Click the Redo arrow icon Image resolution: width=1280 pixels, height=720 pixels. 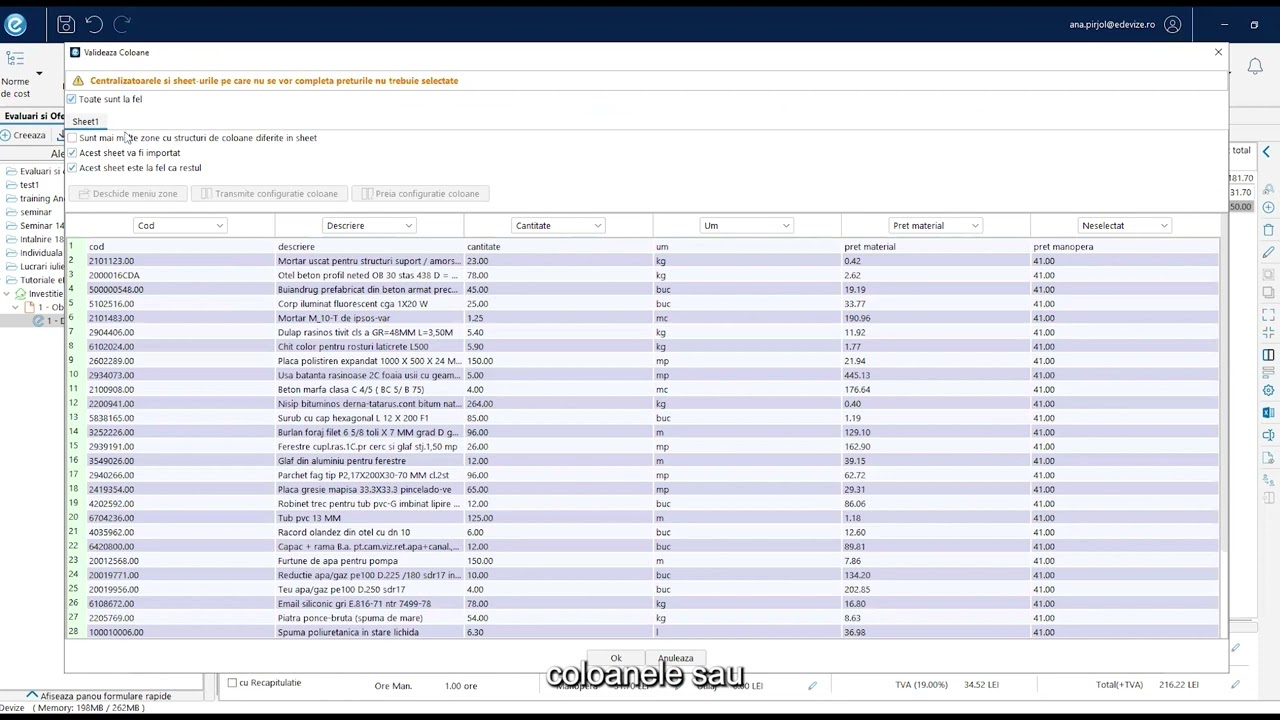122,24
